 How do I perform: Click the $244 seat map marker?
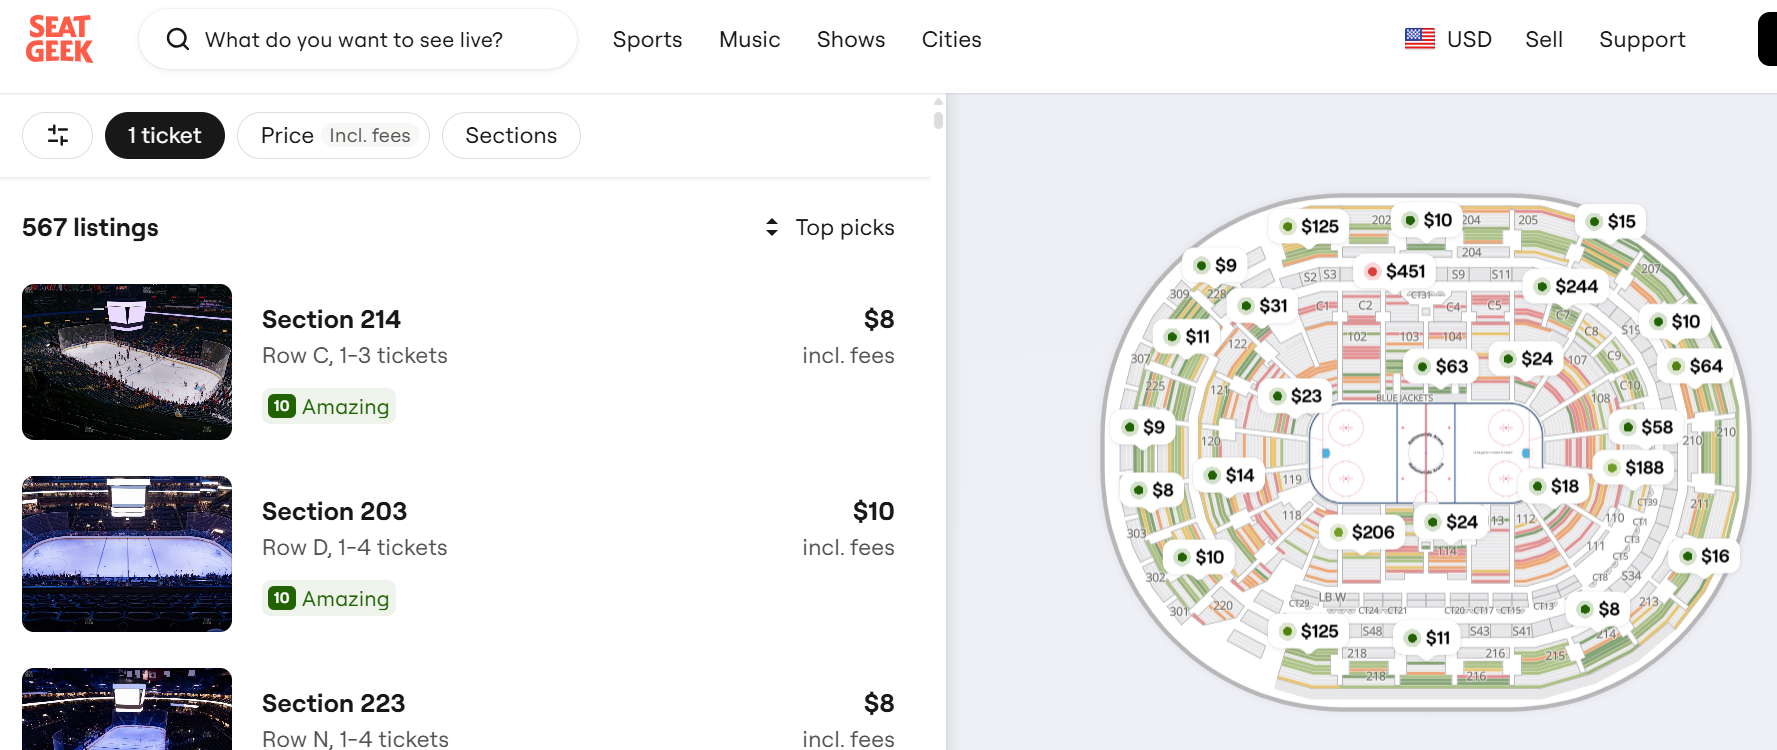tap(1567, 286)
